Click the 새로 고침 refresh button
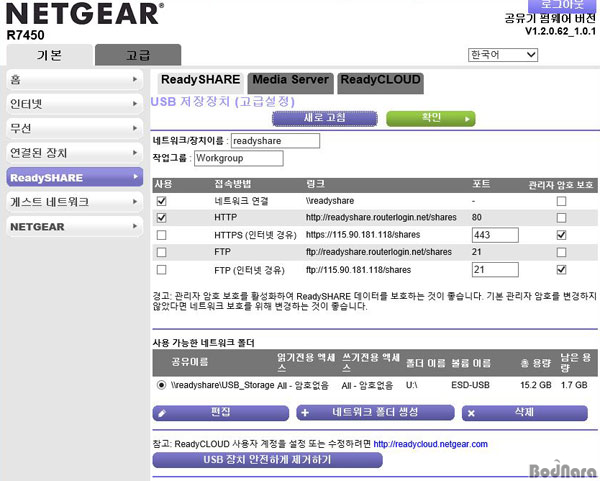600x481 pixels. point(325,119)
